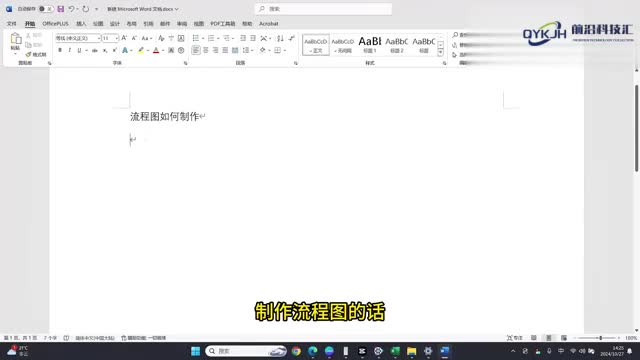
Task: Align text to center
Action: pyautogui.click(x=206, y=50)
